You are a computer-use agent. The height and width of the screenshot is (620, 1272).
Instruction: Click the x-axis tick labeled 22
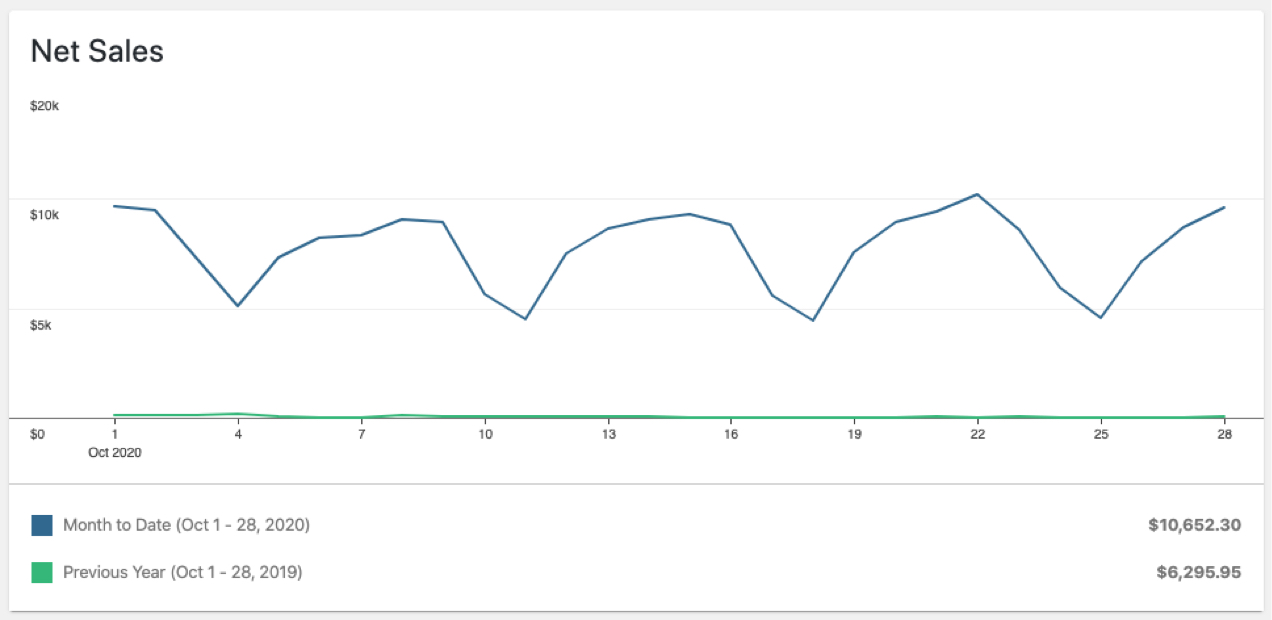point(978,434)
